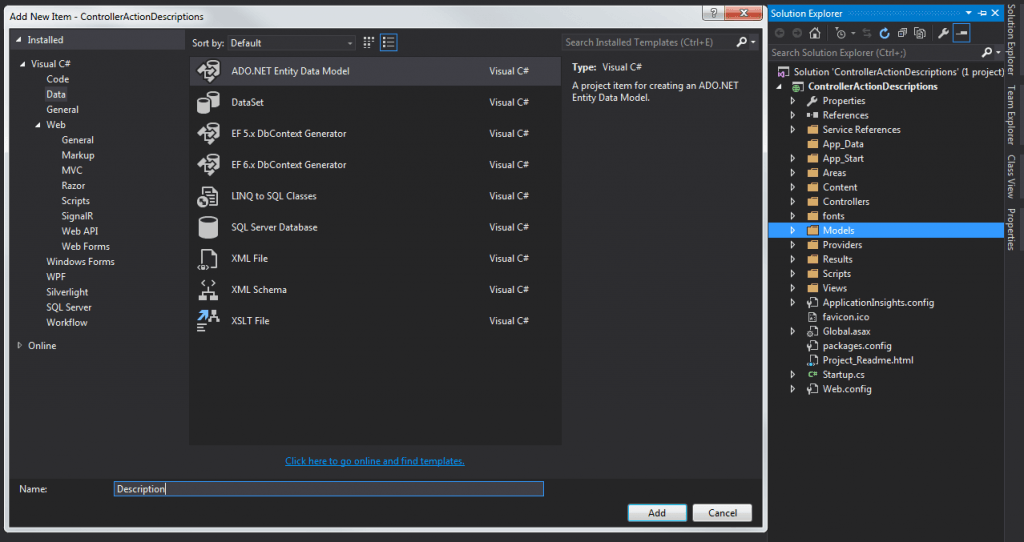1024x542 pixels.
Task: Click the search magnifier in template search box
Action: coord(741,42)
